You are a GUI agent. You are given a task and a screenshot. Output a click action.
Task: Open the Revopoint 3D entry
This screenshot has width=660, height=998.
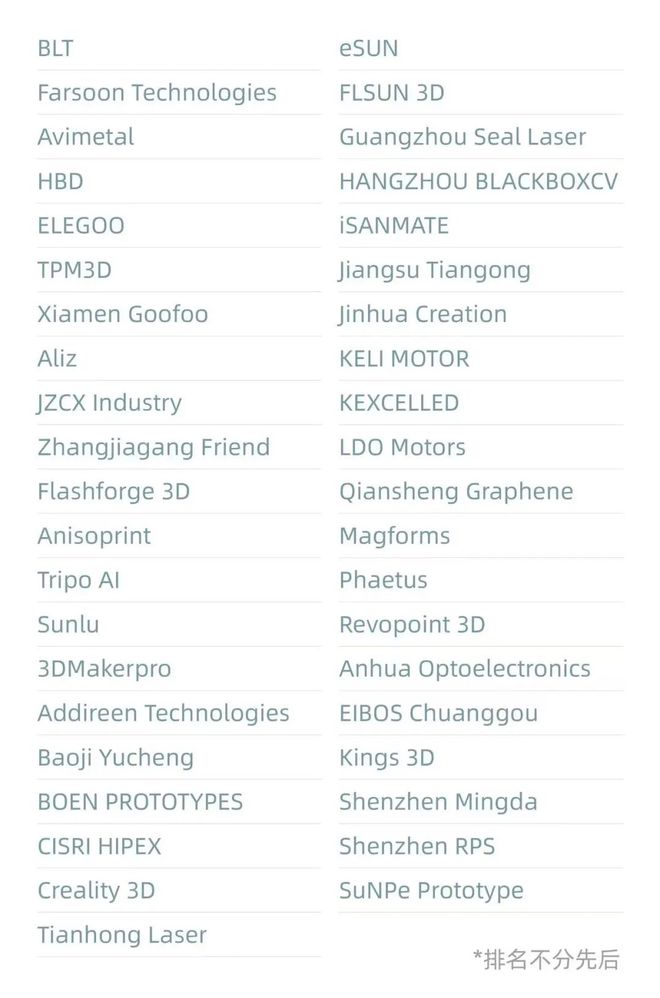412,625
